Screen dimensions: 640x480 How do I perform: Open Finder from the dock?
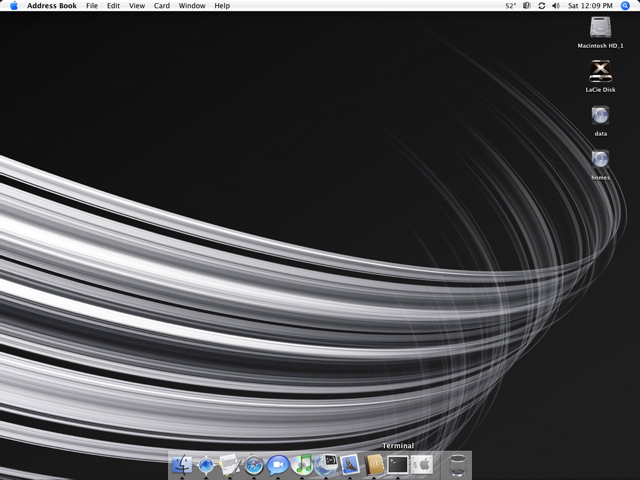[x=182, y=464]
